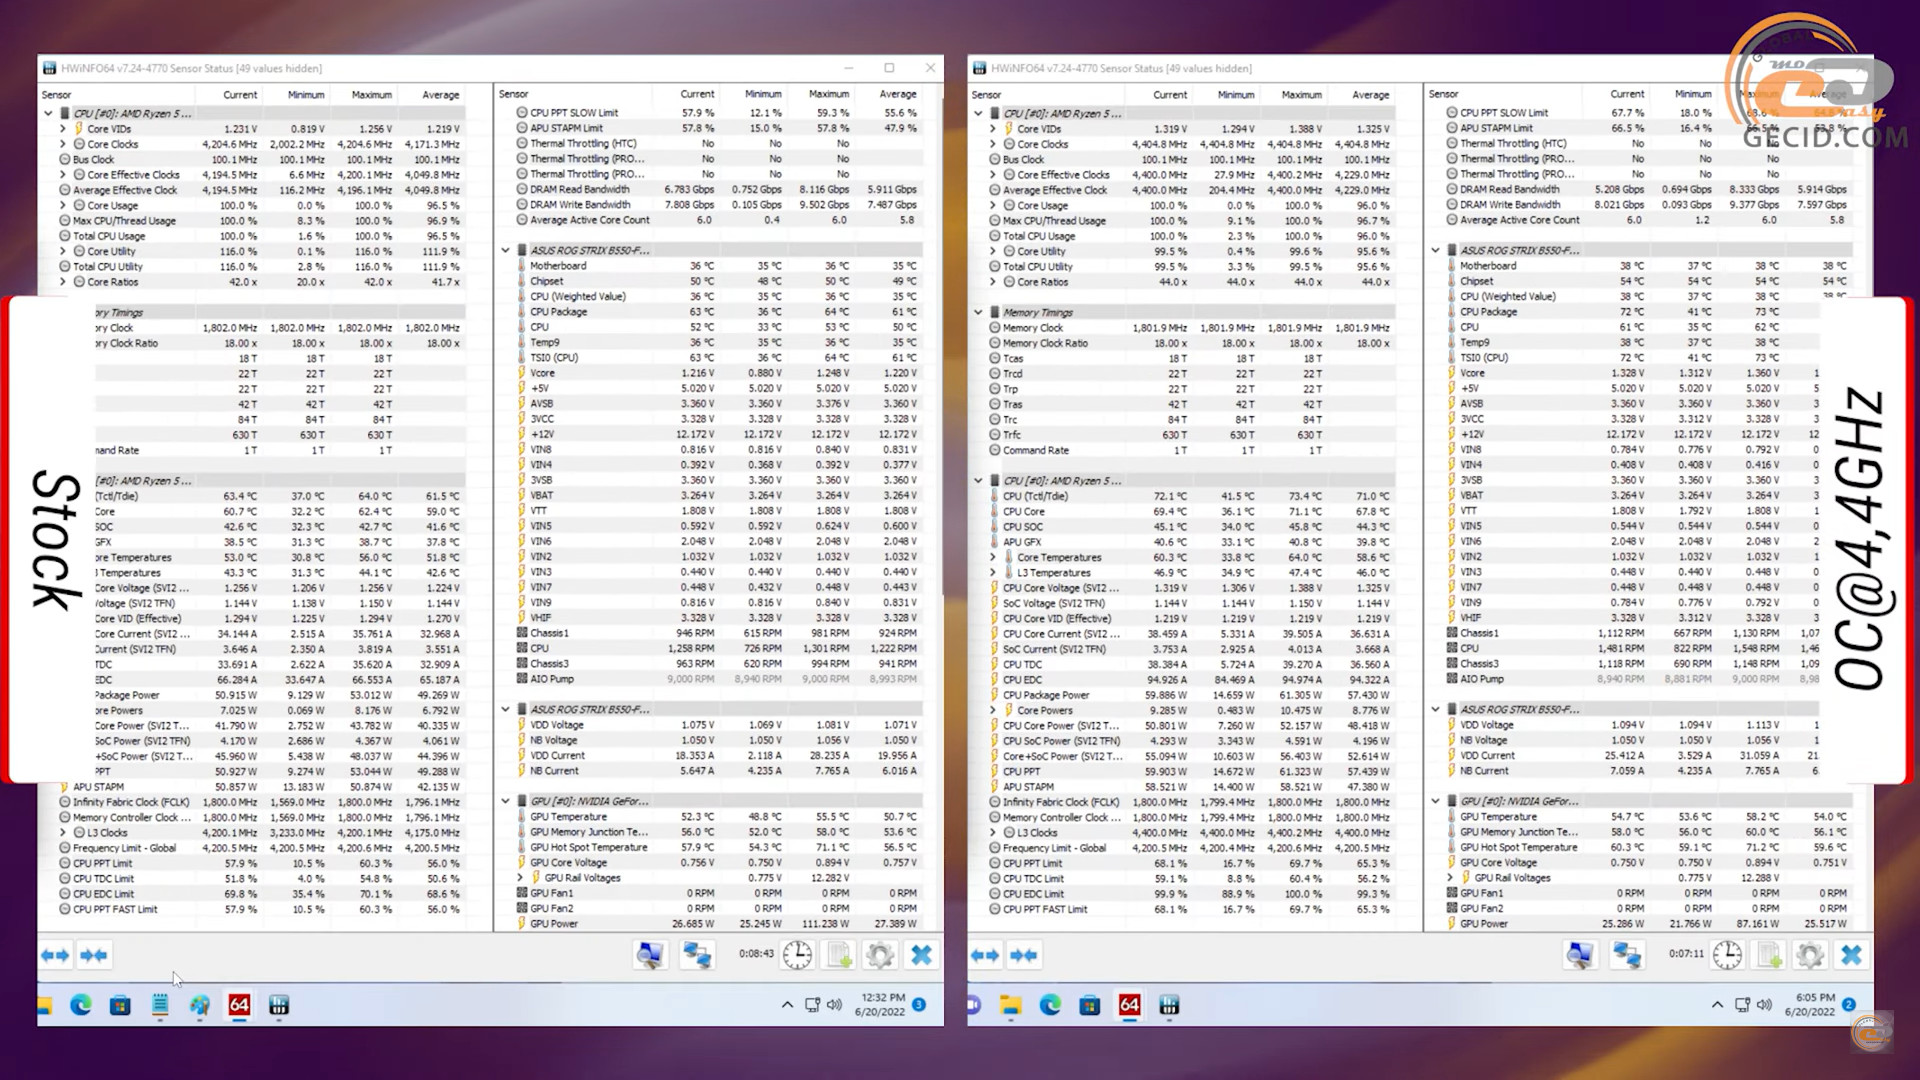
Task: Expand Core Ratios in Stock window
Action: 62,282
